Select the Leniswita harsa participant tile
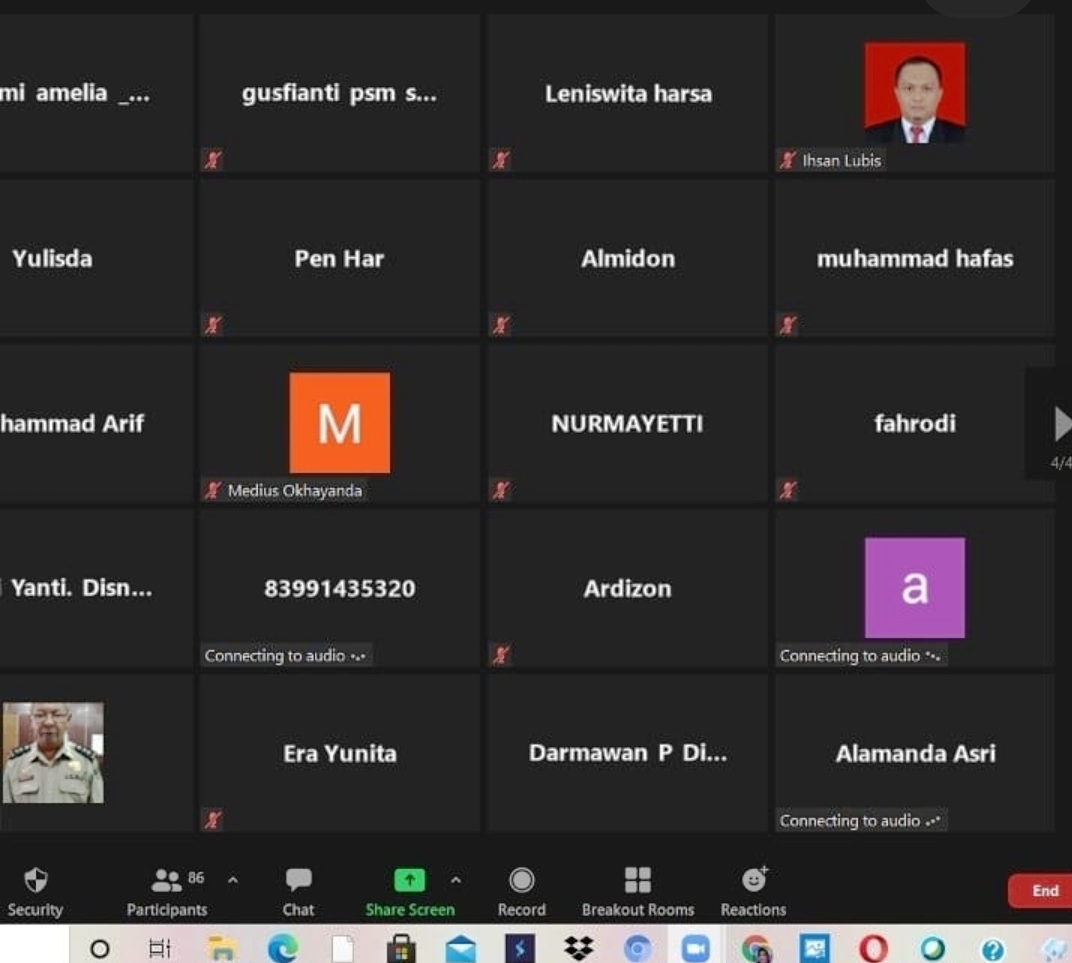The width and height of the screenshot is (1072, 963). (x=628, y=94)
